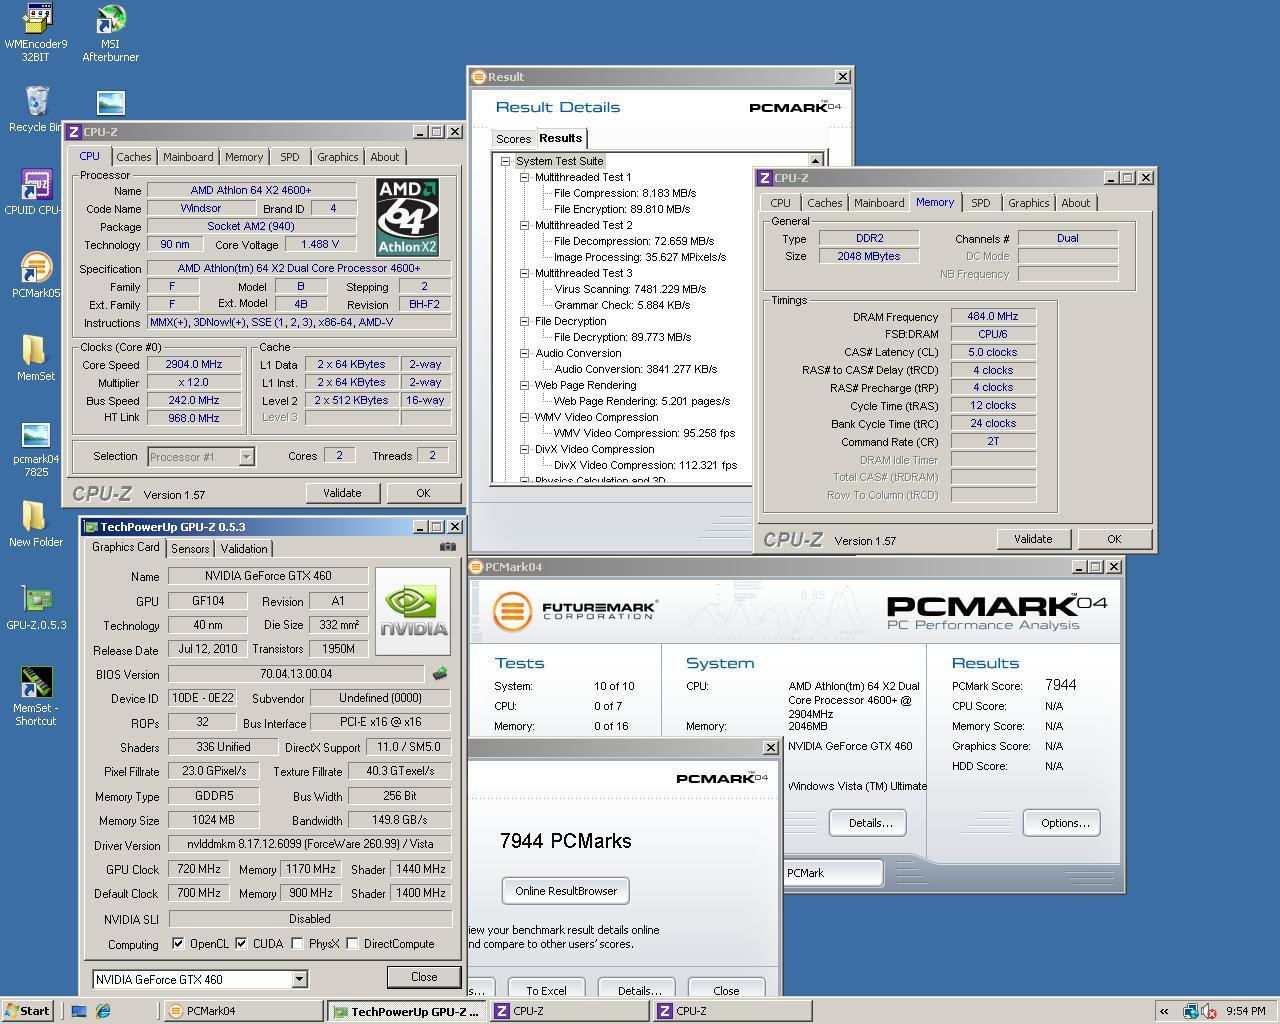This screenshot has width=1280, height=1024.
Task: Launch MSI Afterburner desktop shortcut
Action: pyautogui.click(x=110, y=33)
